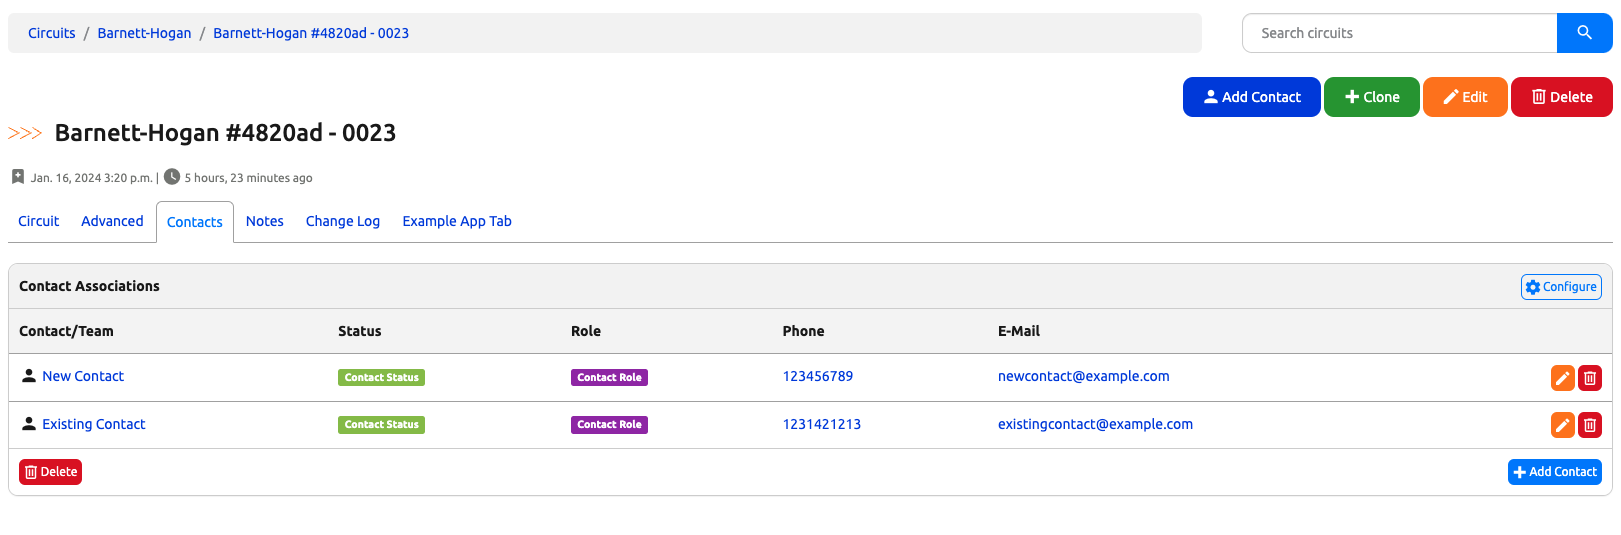Click Contact Status badge in Existing Contact row
This screenshot has width=1621, height=535.
[381, 425]
